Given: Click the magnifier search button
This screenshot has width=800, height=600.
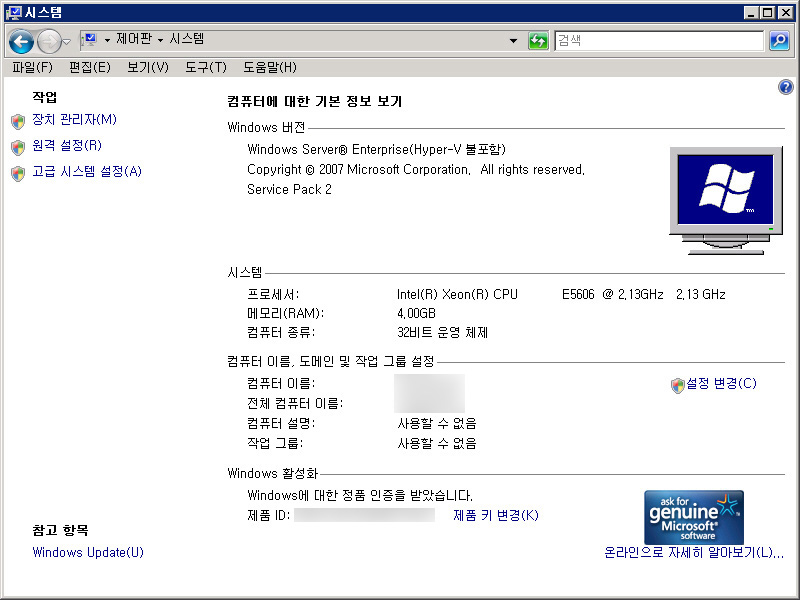Looking at the screenshot, I should coord(779,40).
